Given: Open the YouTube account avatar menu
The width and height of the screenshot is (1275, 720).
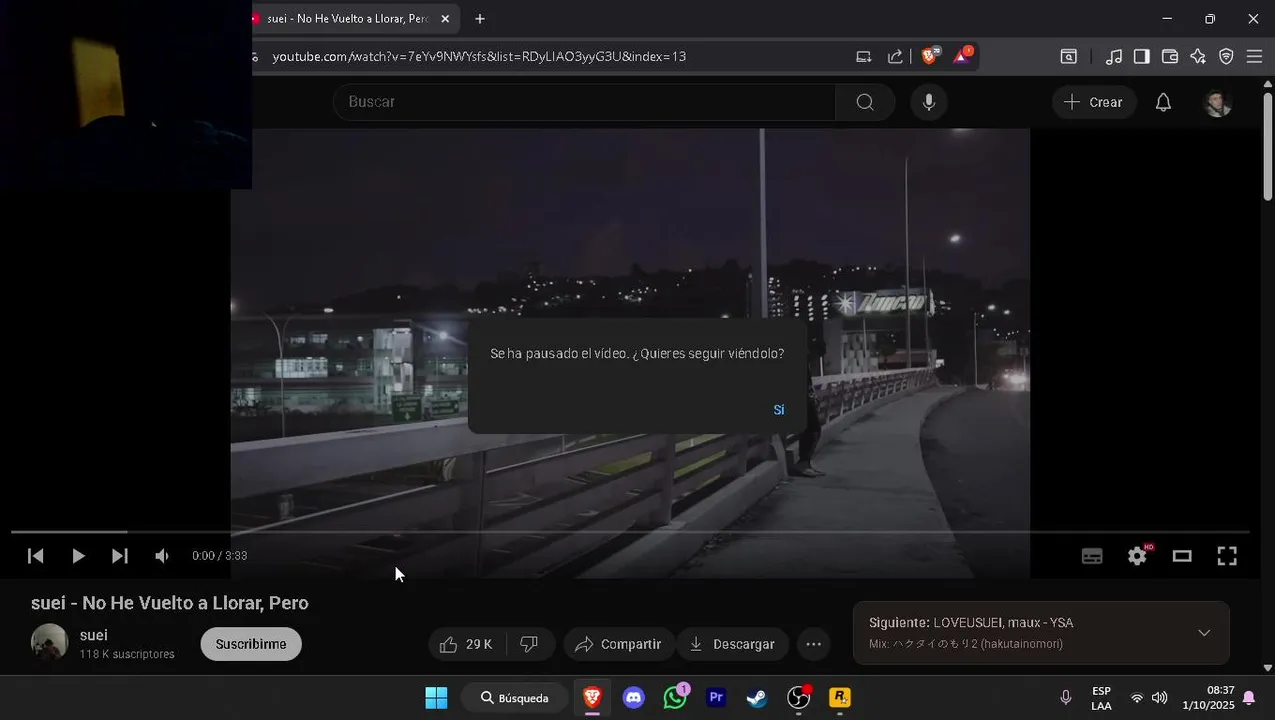Looking at the screenshot, I should pos(1217,102).
